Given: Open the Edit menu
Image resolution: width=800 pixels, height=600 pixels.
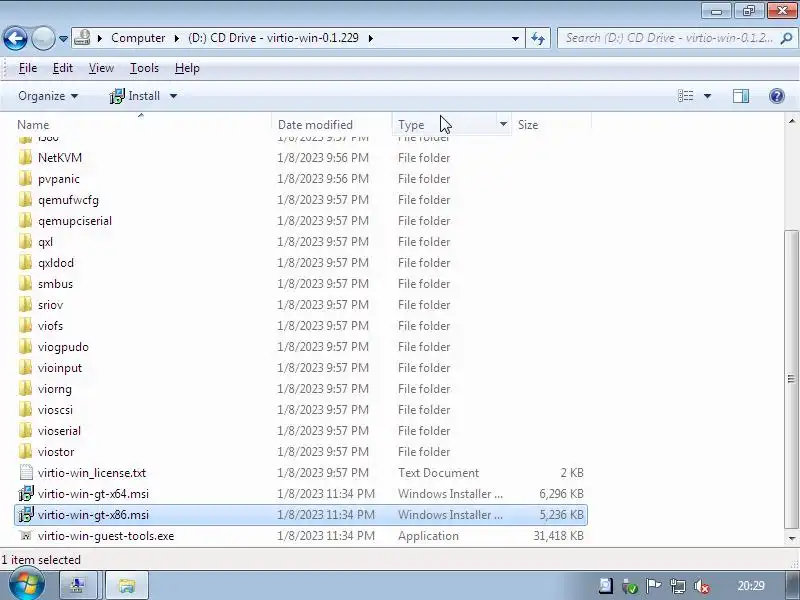Looking at the screenshot, I should (63, 68).
